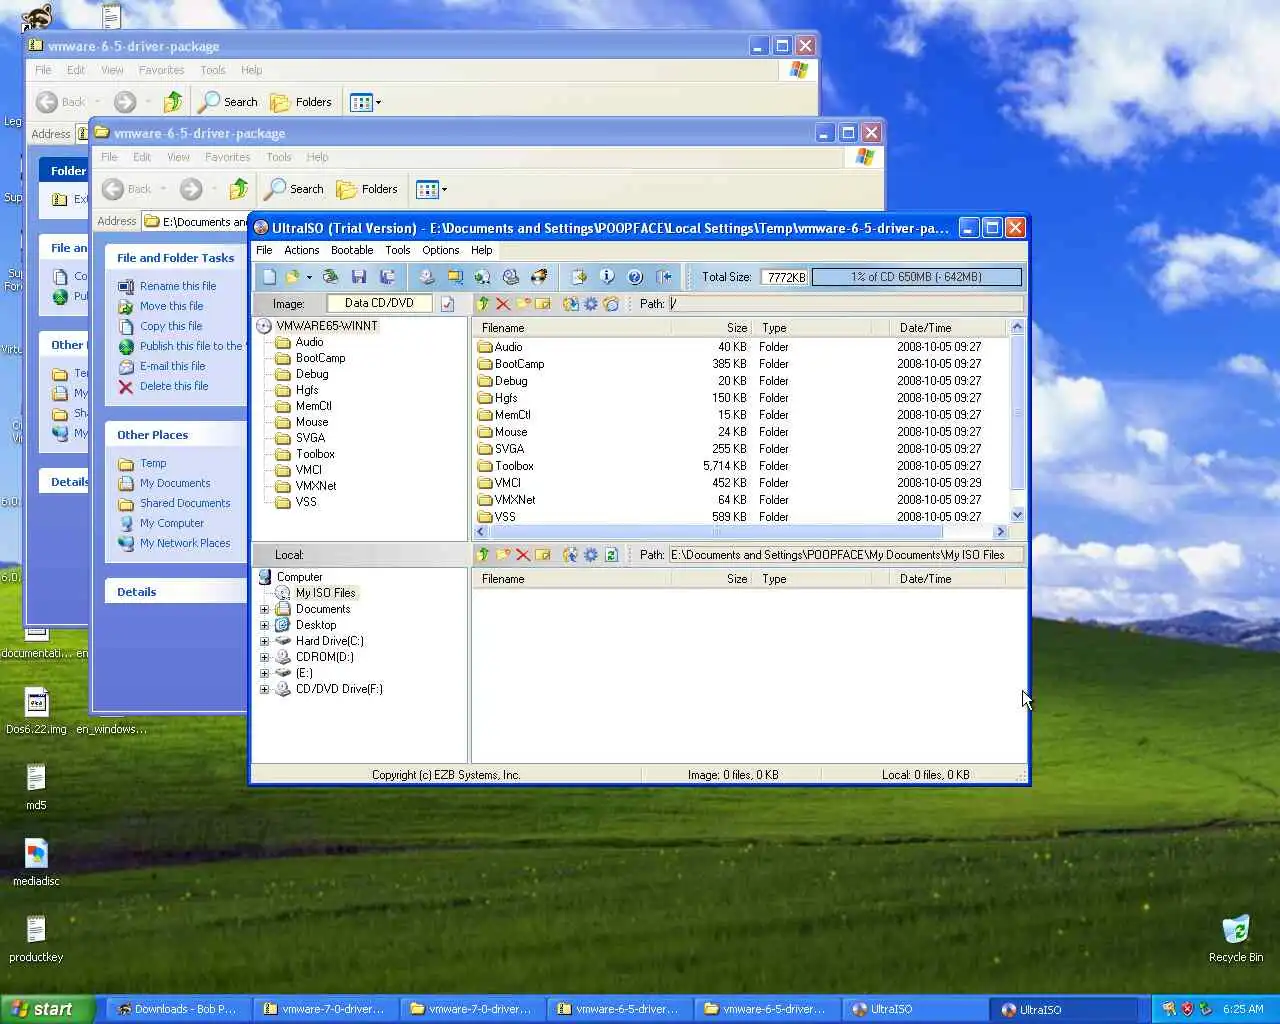Click the Open CD/DVD icon in UltraISO toolbar

click(x=331, y=277)
